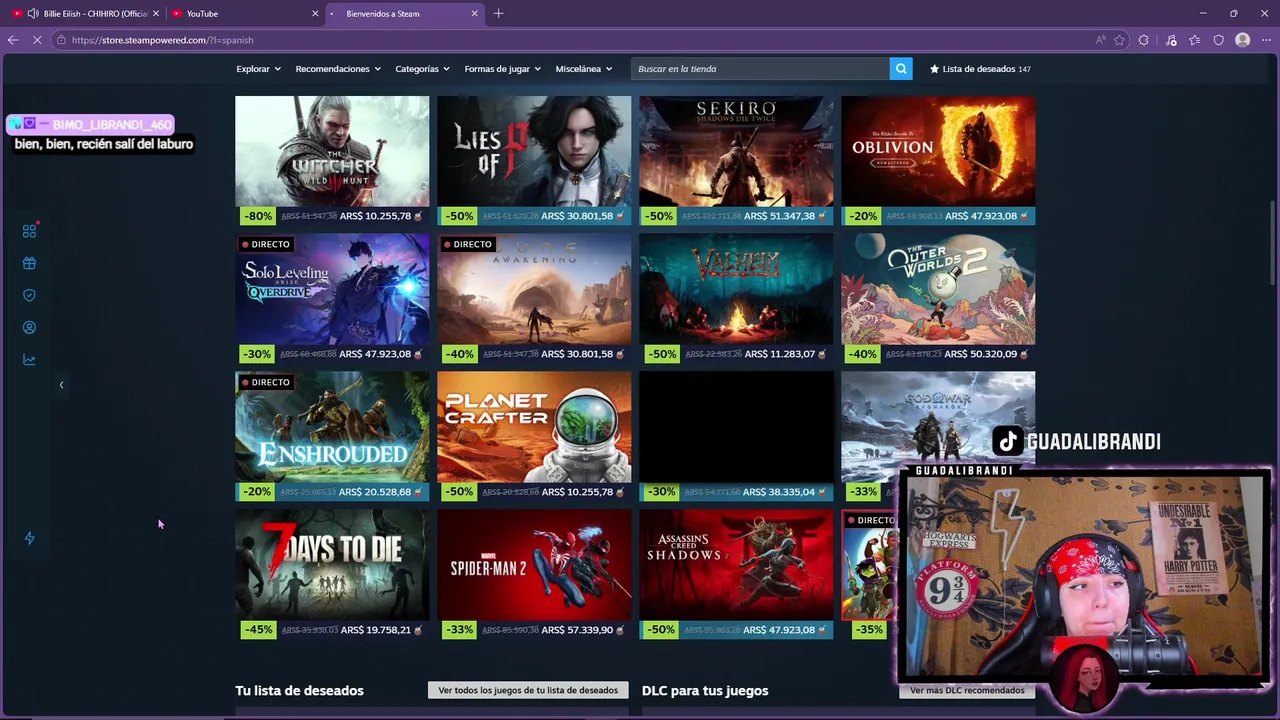Click the DLC para tus juegos heading
This screenshot has width=1280, height=720.
click(x=705, y=691)
